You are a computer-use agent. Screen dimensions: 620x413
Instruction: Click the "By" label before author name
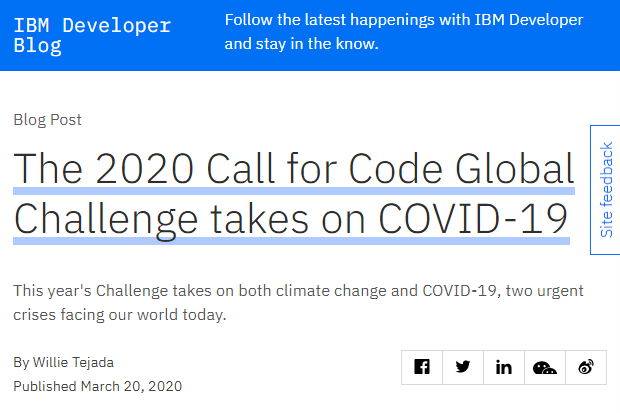(x=21, y=361)
